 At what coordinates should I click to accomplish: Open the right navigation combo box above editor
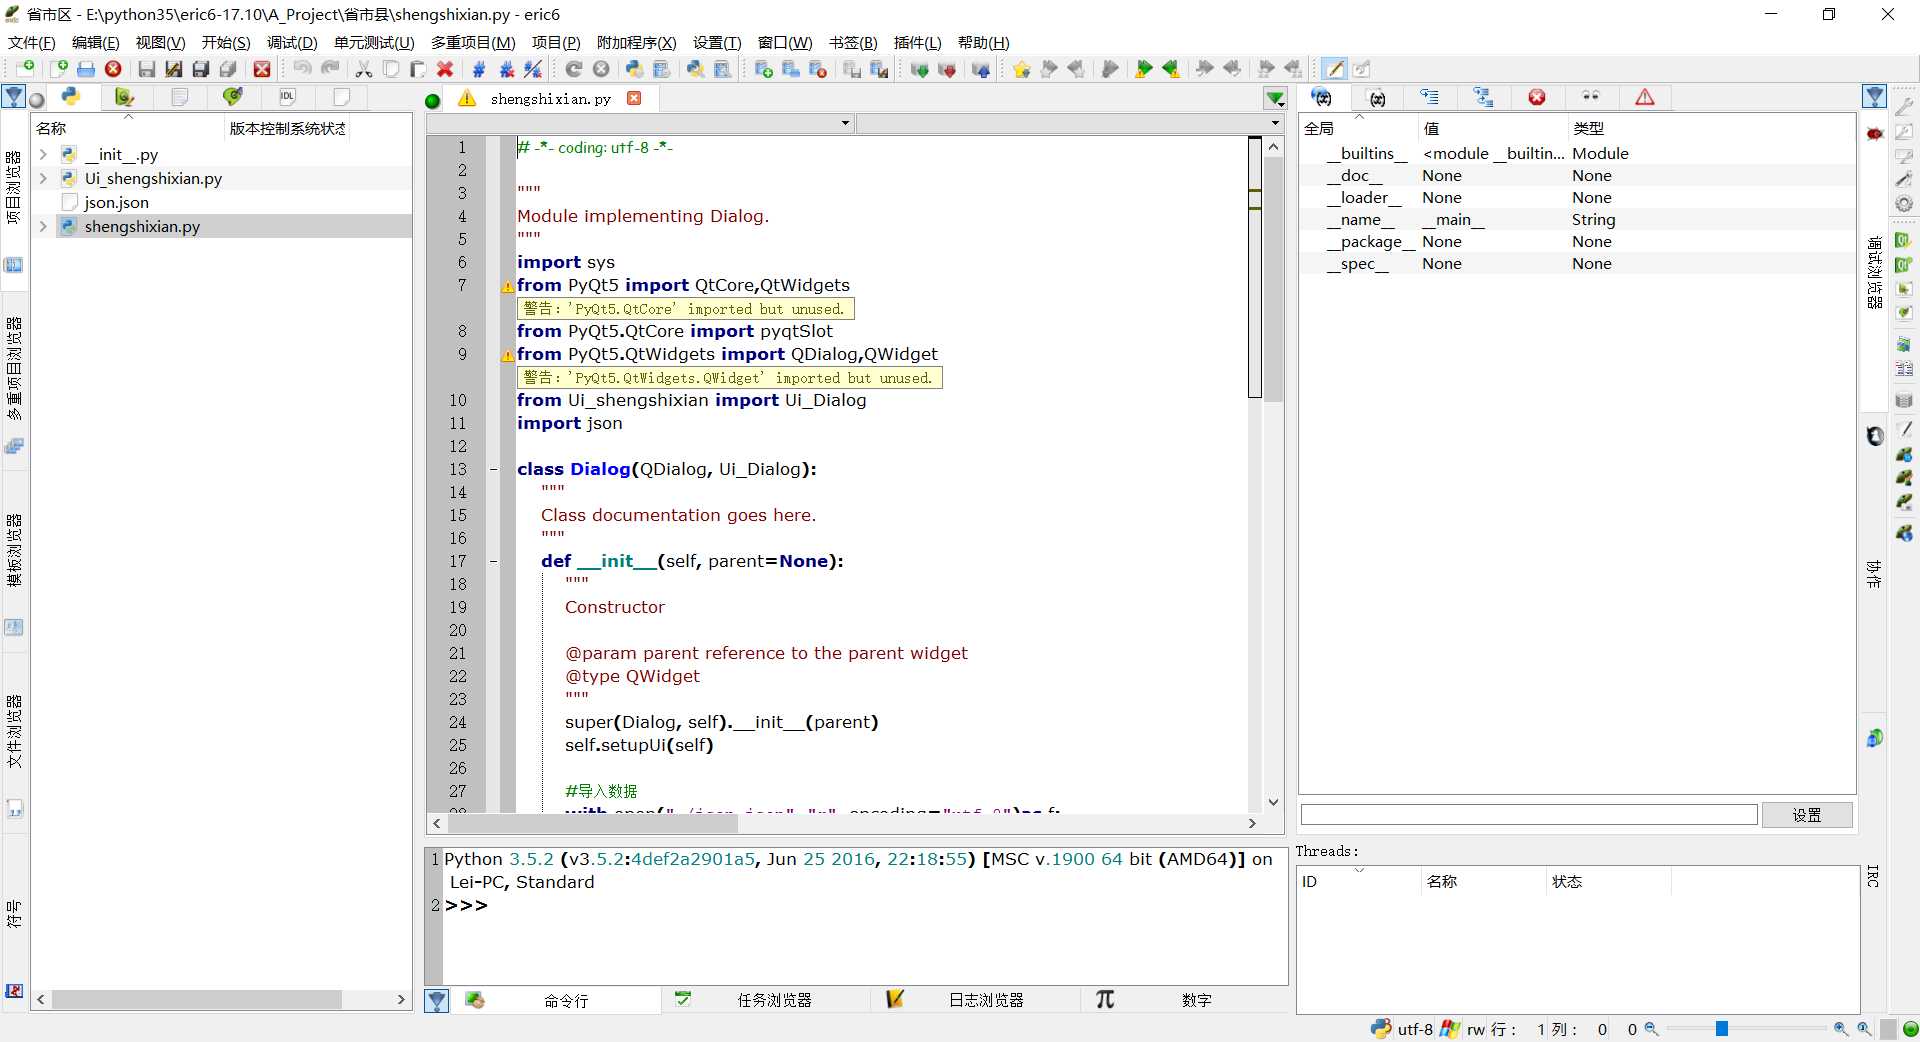[x=1070, y=123]
